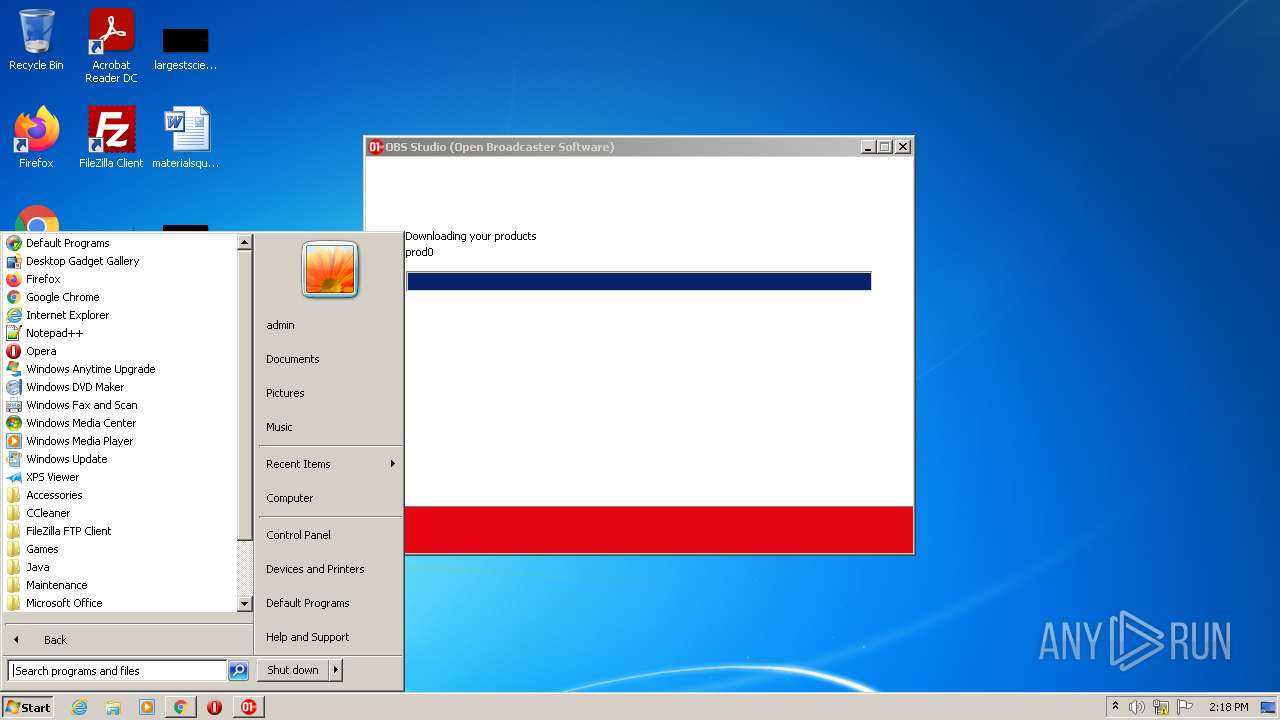Click programs list scrollbar up arrow
The image size is (1280, 720).
[244, 242]
